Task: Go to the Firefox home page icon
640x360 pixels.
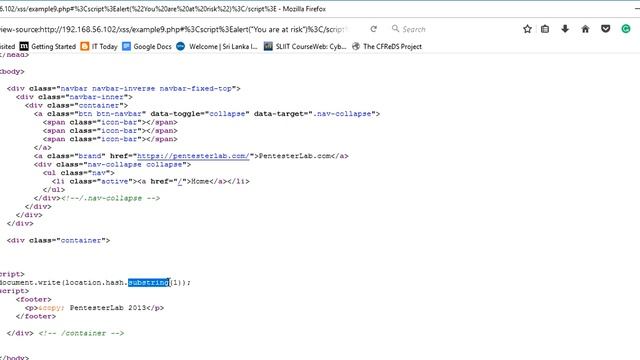Action: [585, 29]
